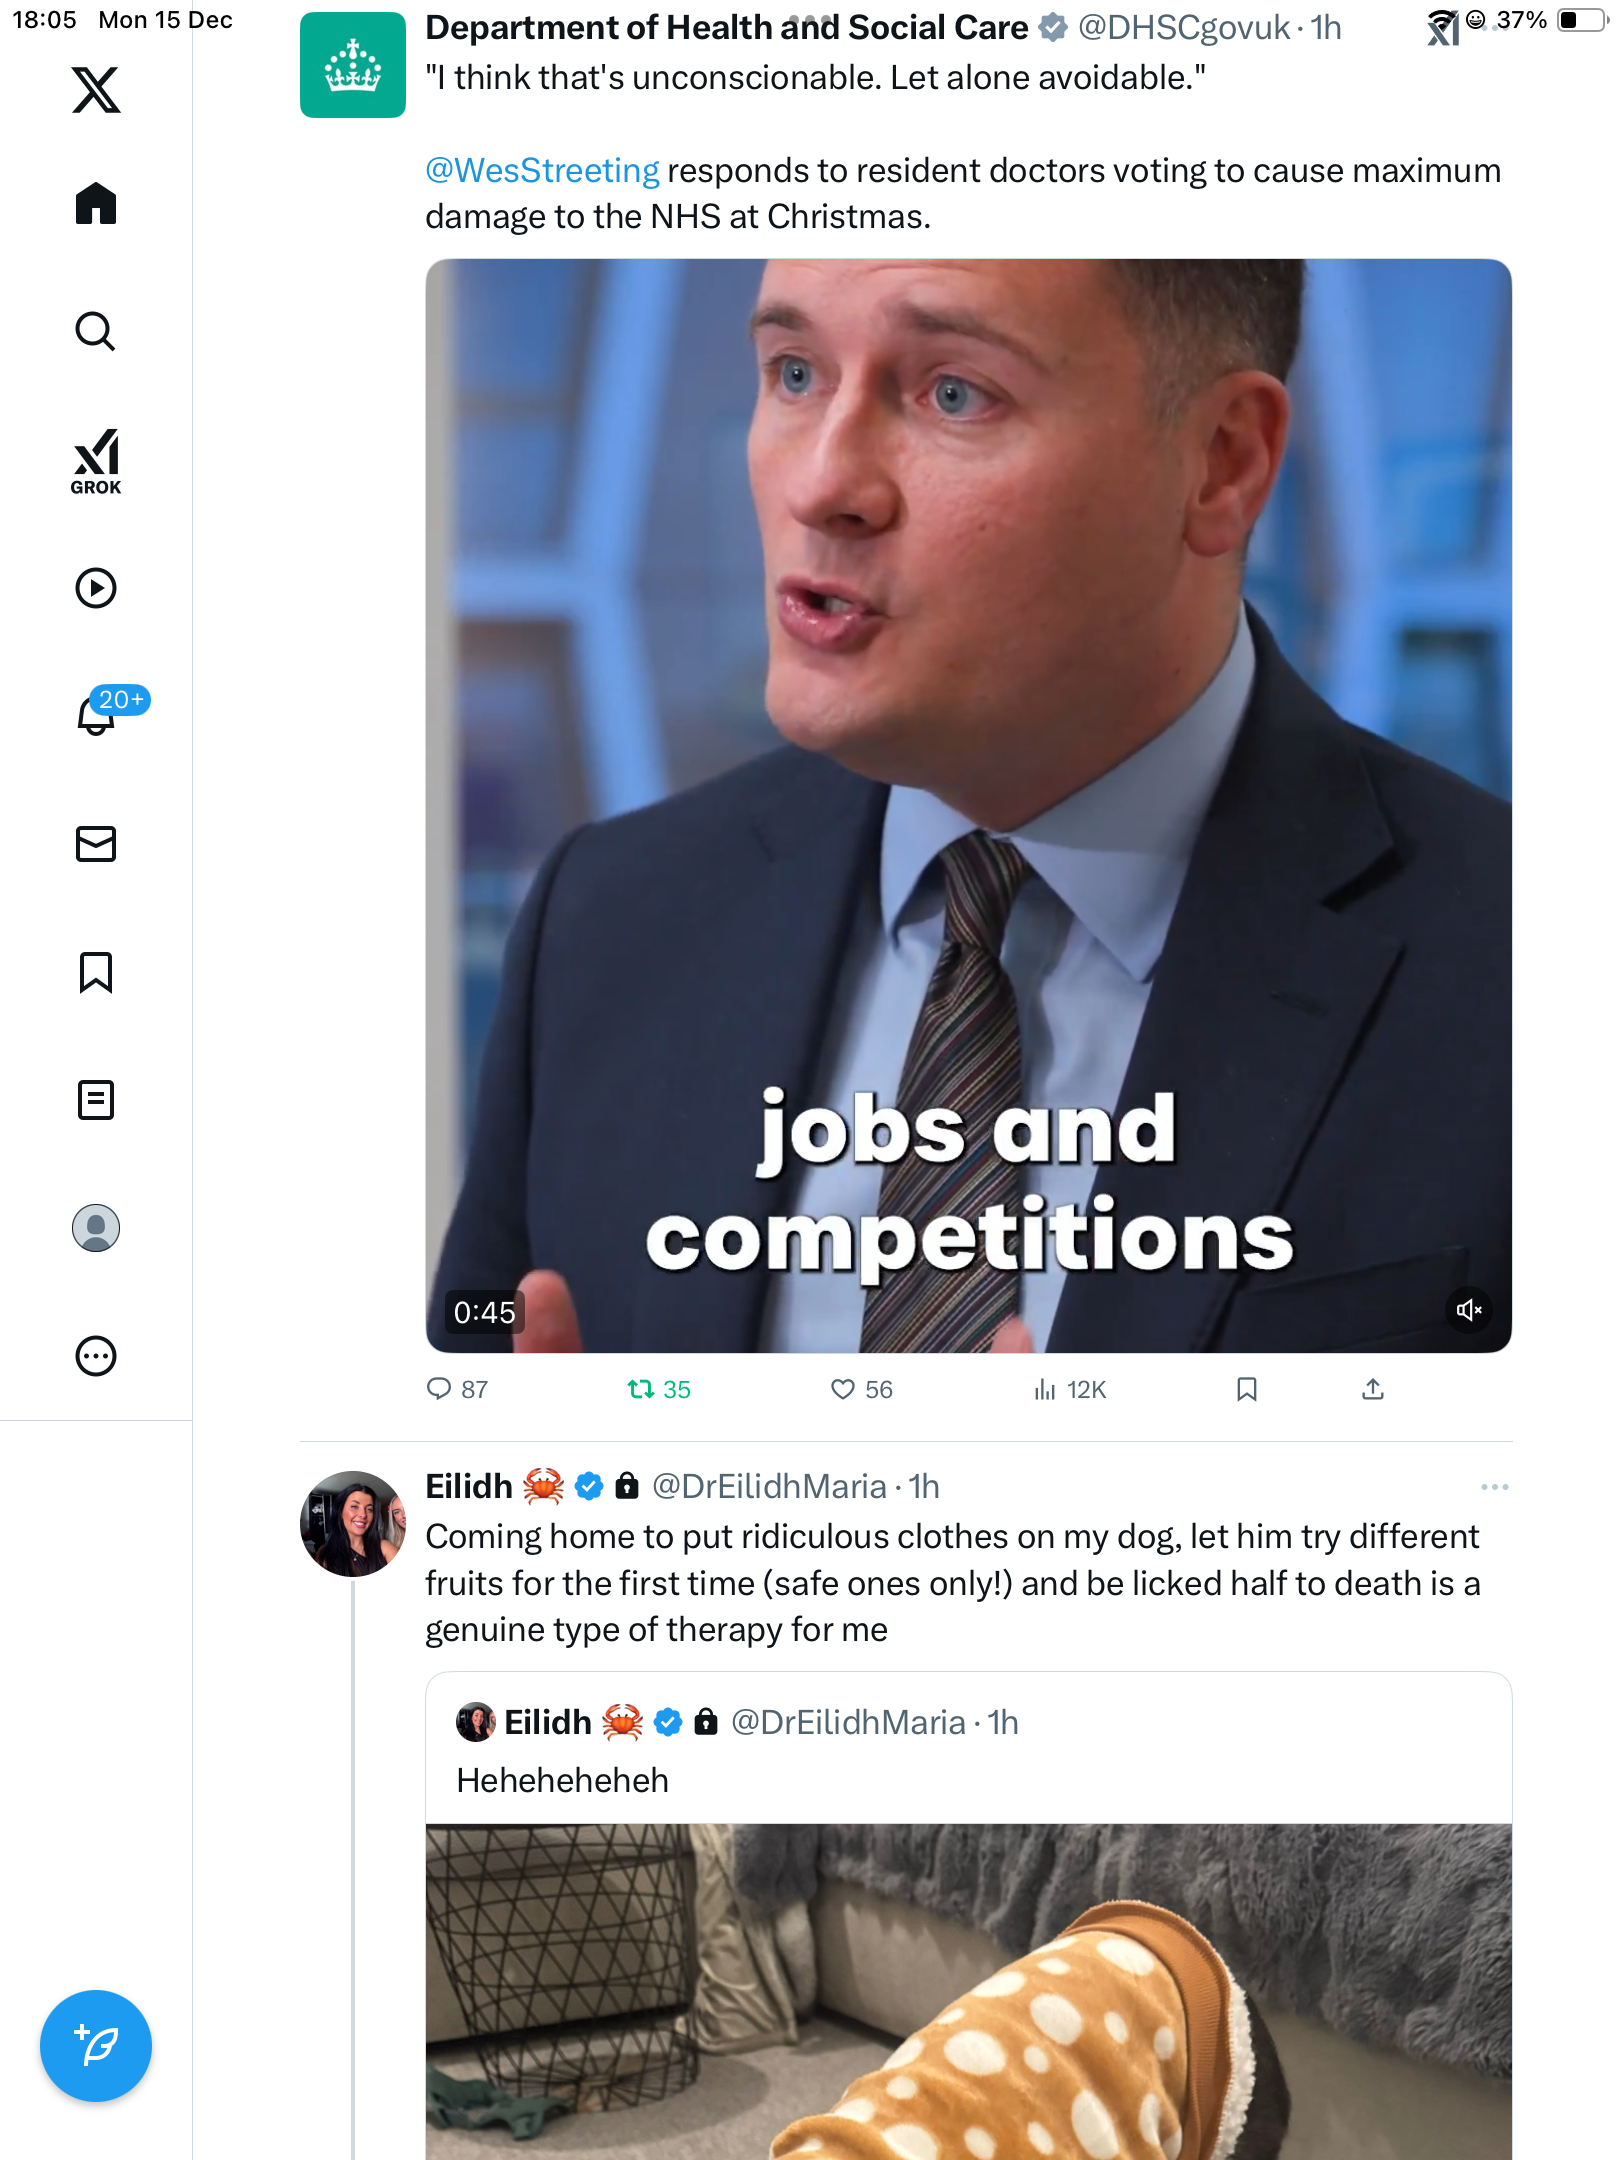Undo repost on the DHSC tweet

[641, 1389]
